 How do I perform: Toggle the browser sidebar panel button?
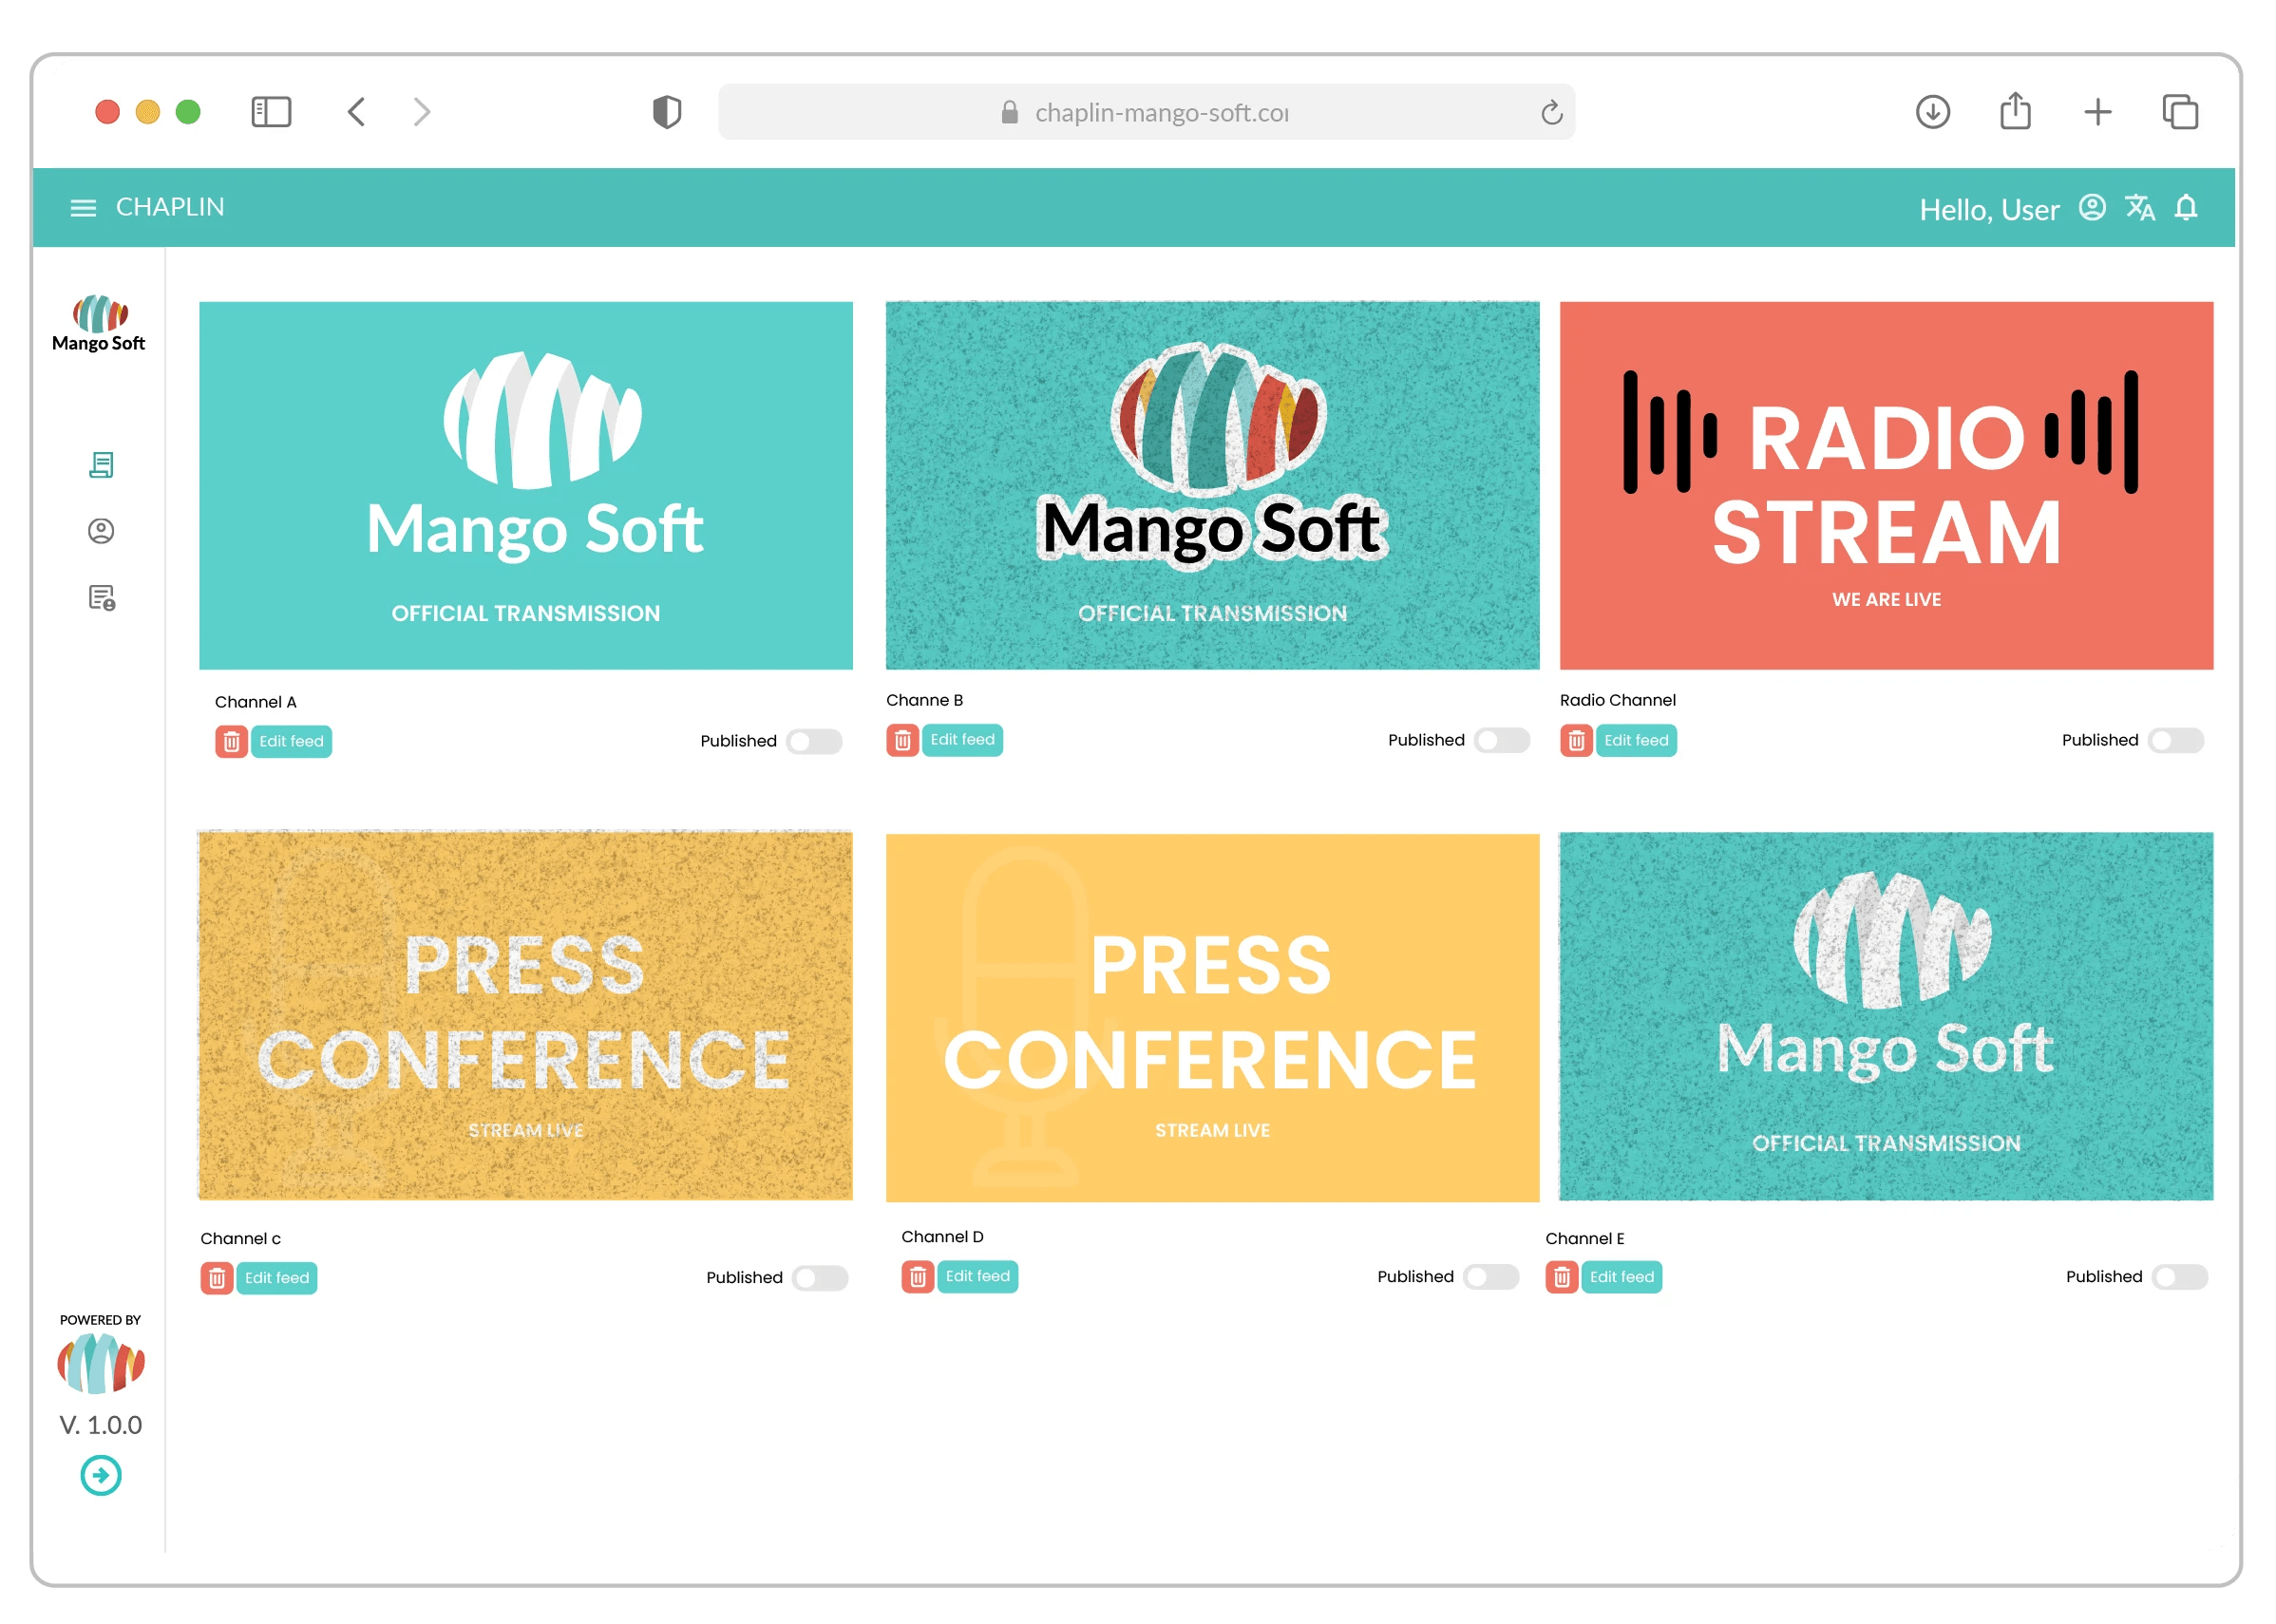pos(271,112)
